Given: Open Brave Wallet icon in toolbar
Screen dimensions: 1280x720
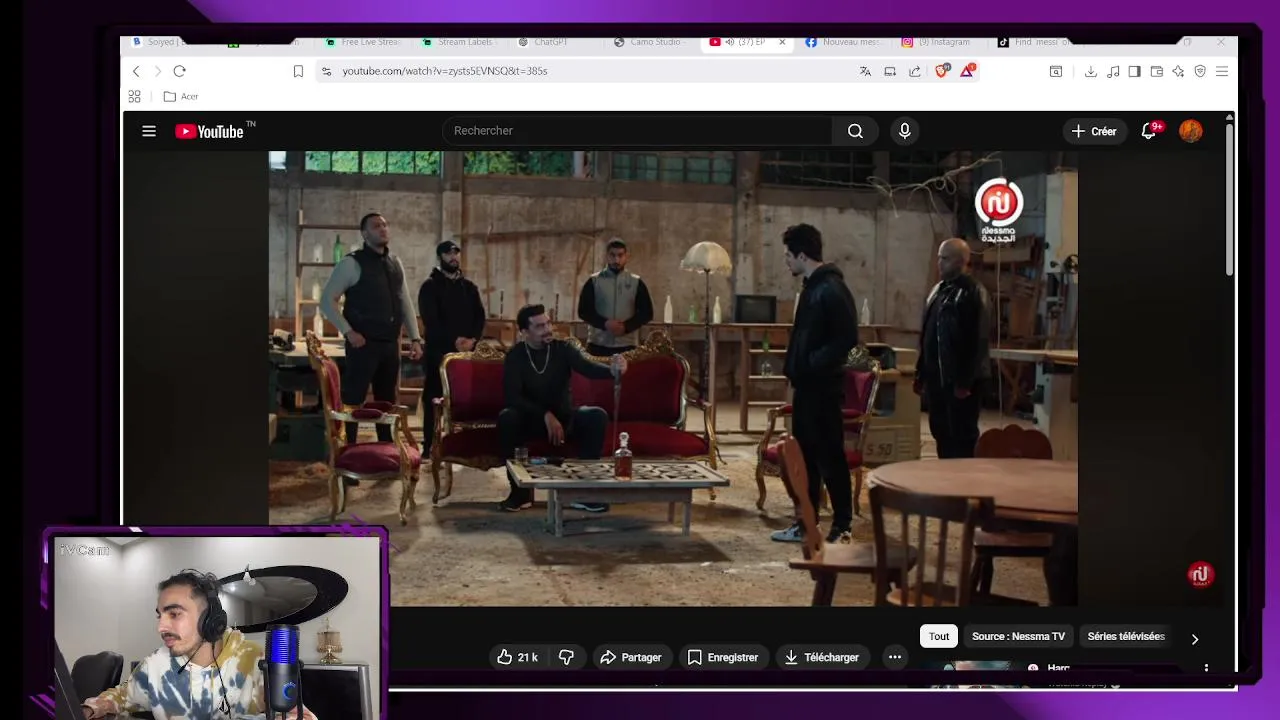Looking at the screenshot, I should click(x=1156, y=71).
